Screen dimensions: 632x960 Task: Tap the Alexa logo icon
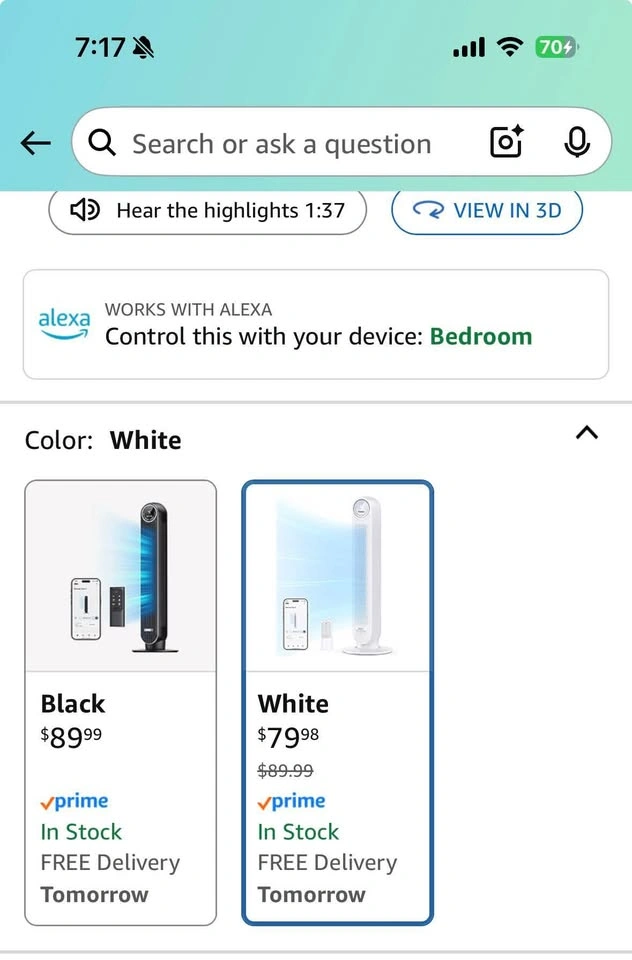tap(64, 323)
